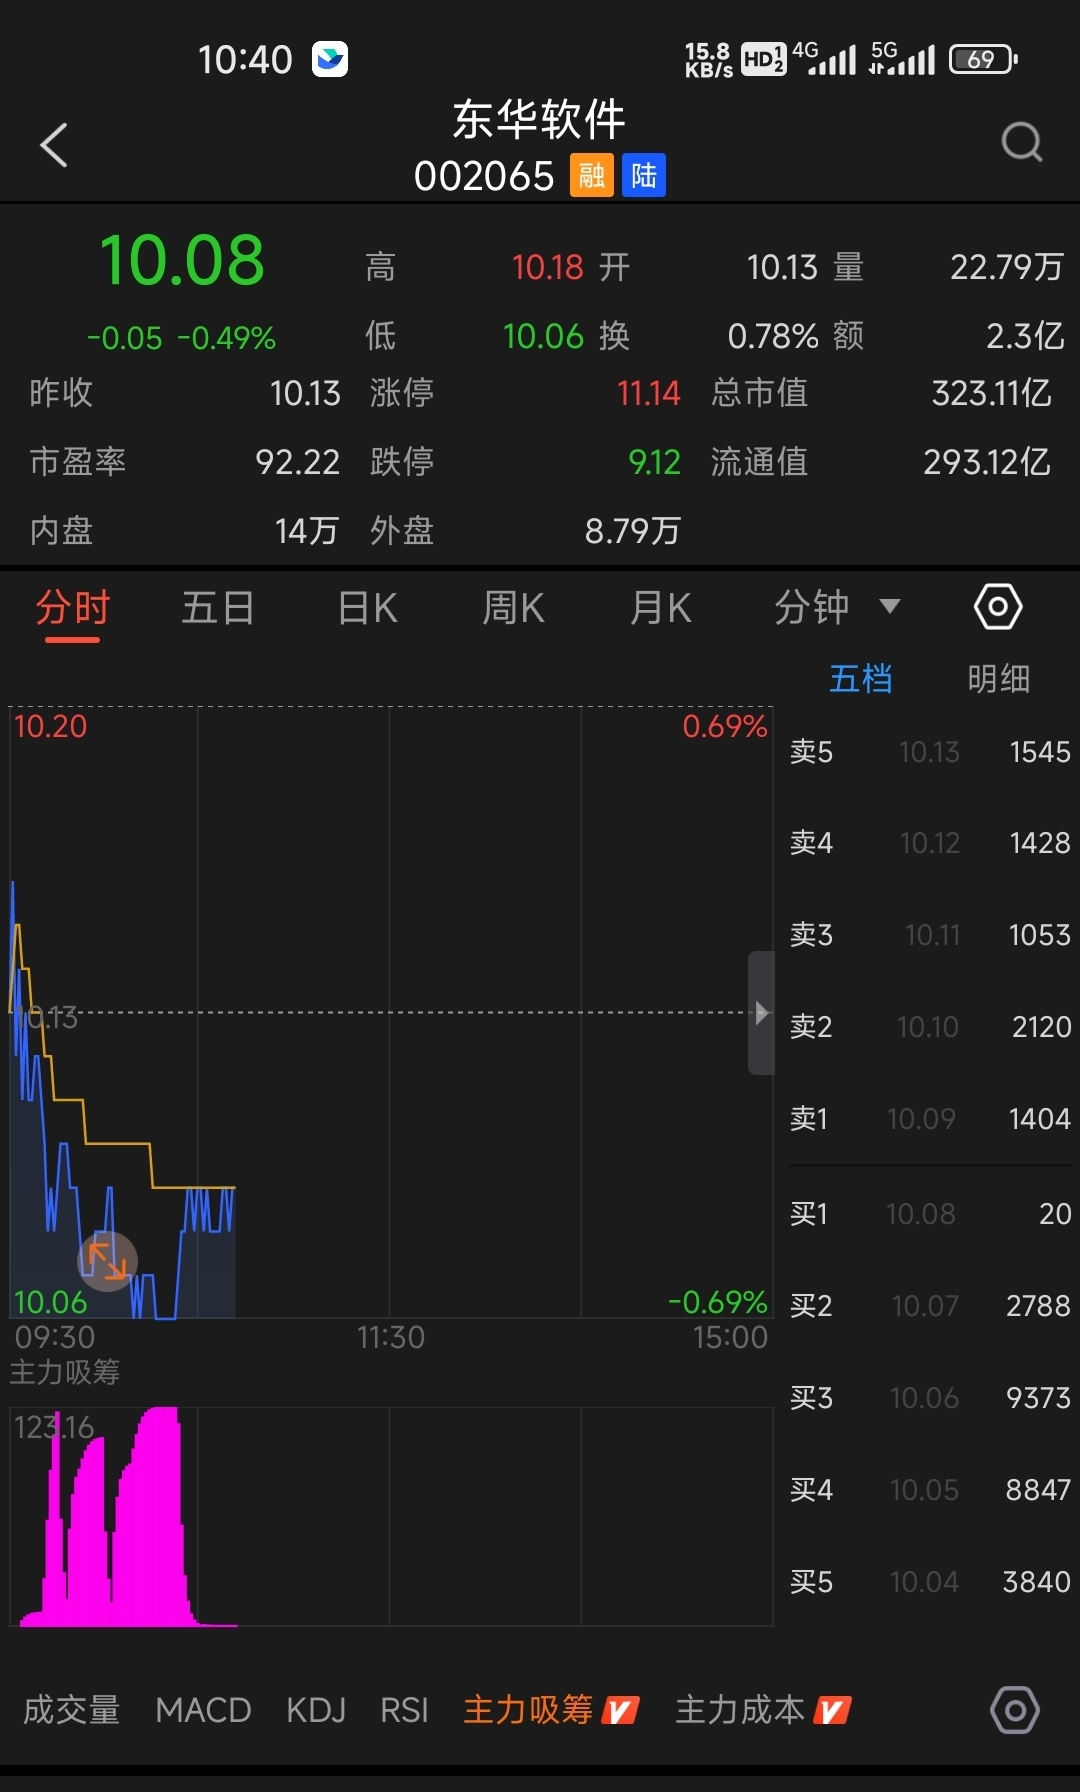The image size is (1080, 1792).
Task: Tap the 卖4 row at 10.12
Action: tap(930, 843)
